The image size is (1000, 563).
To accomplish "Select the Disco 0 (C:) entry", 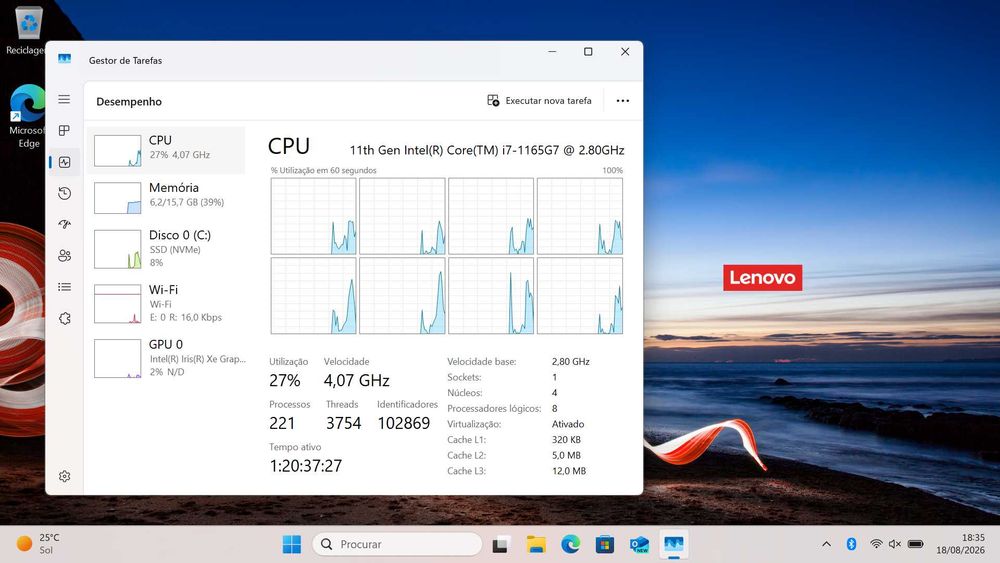I will (x=166, y=248).
